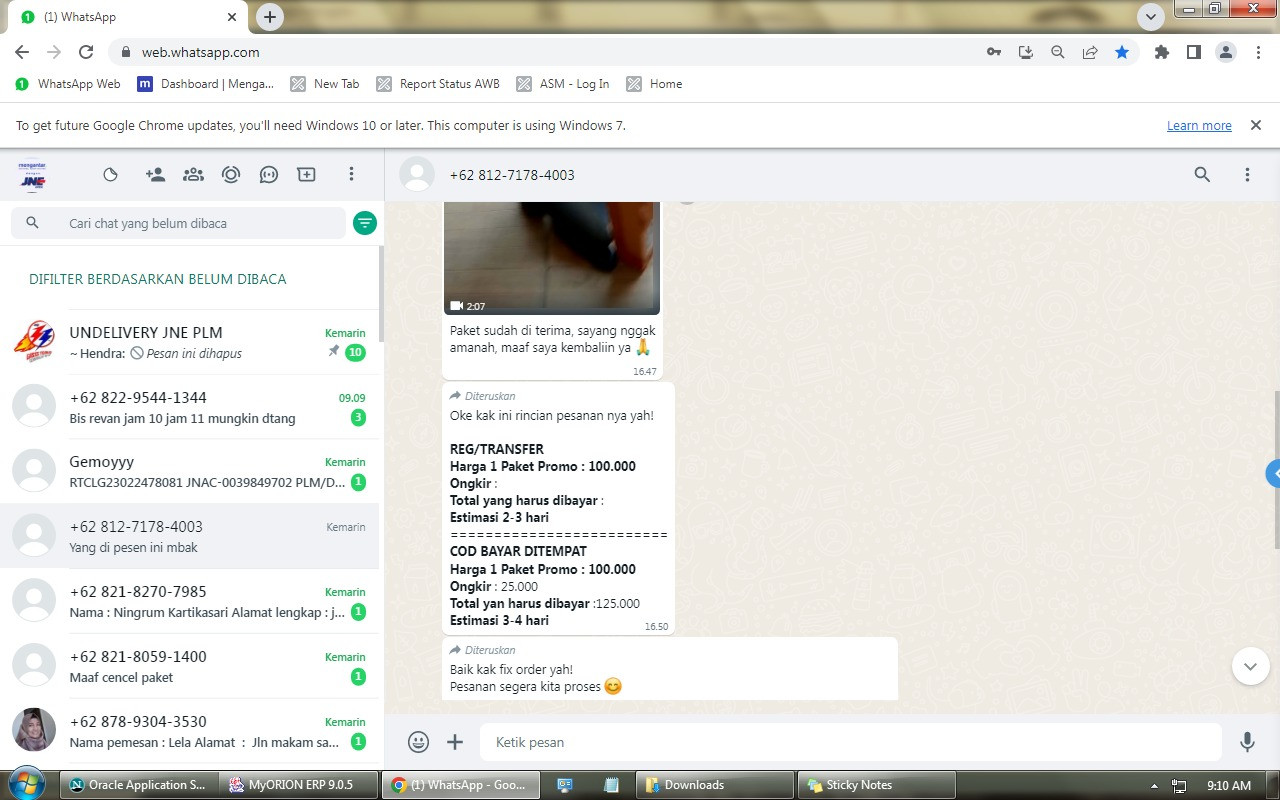1280x800 pixels.
Task: Open the Gemoyyy chat
Action: tap(190, 472)
